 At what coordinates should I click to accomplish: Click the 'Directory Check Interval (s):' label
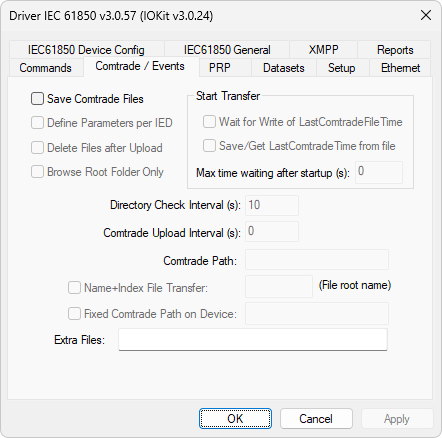coord(175,205)
